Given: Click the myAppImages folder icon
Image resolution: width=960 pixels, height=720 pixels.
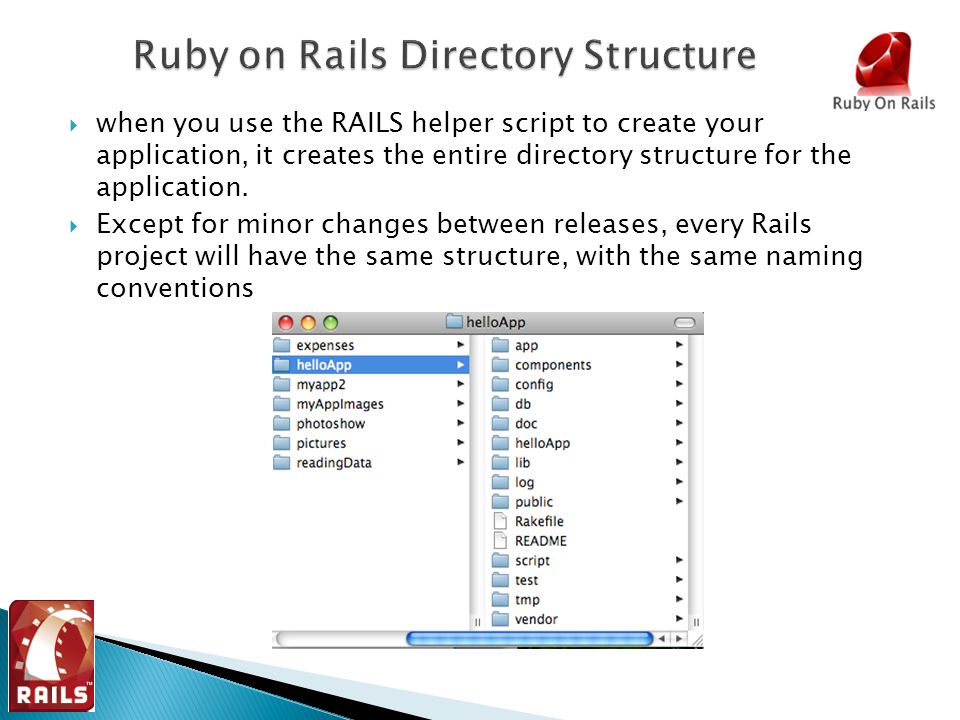Looking at the screenshot, I should 282,403.
